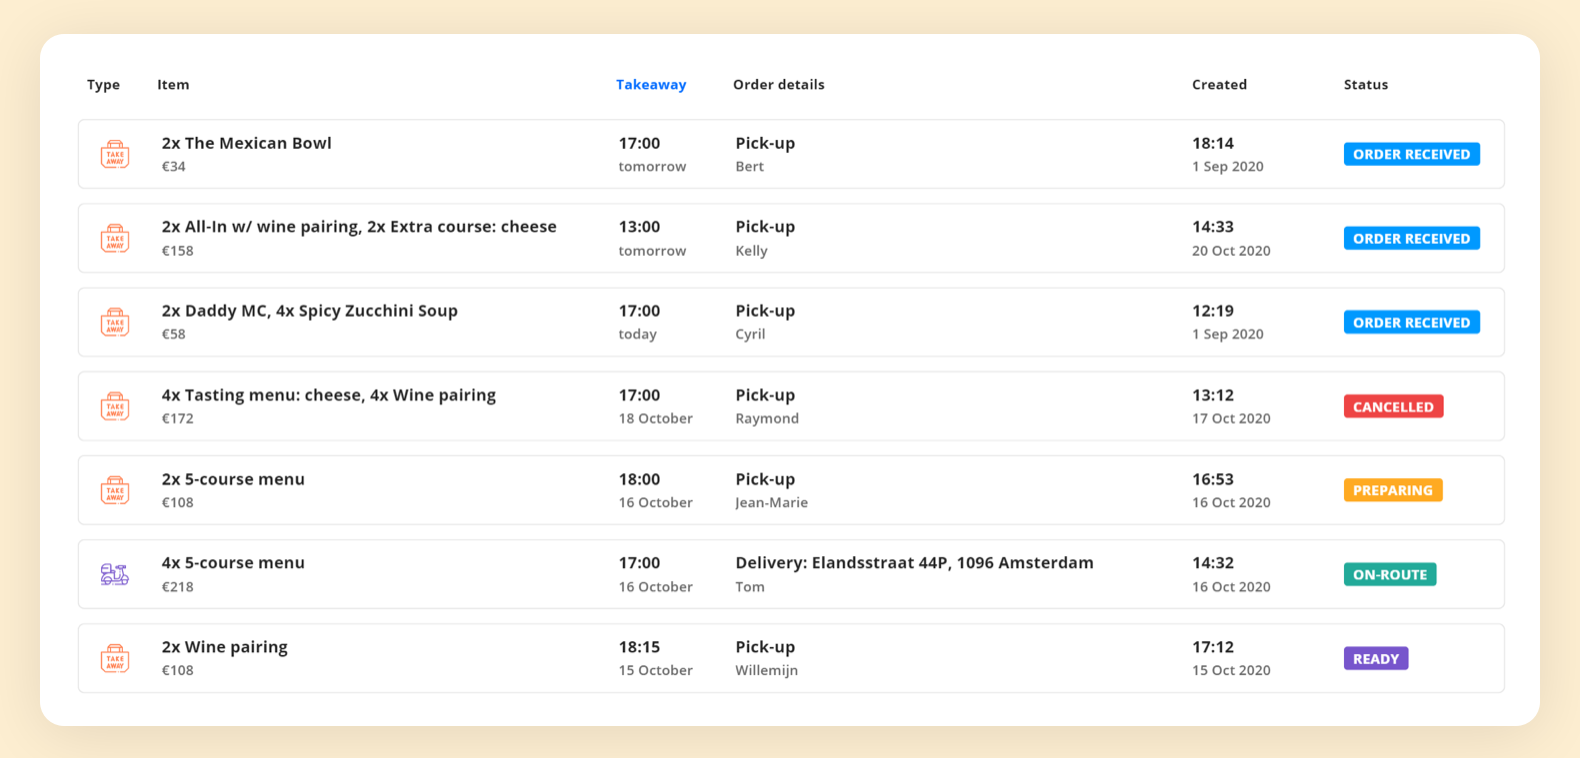Click customer name Tom
The image size is (1580, 758).
(750, 587)
